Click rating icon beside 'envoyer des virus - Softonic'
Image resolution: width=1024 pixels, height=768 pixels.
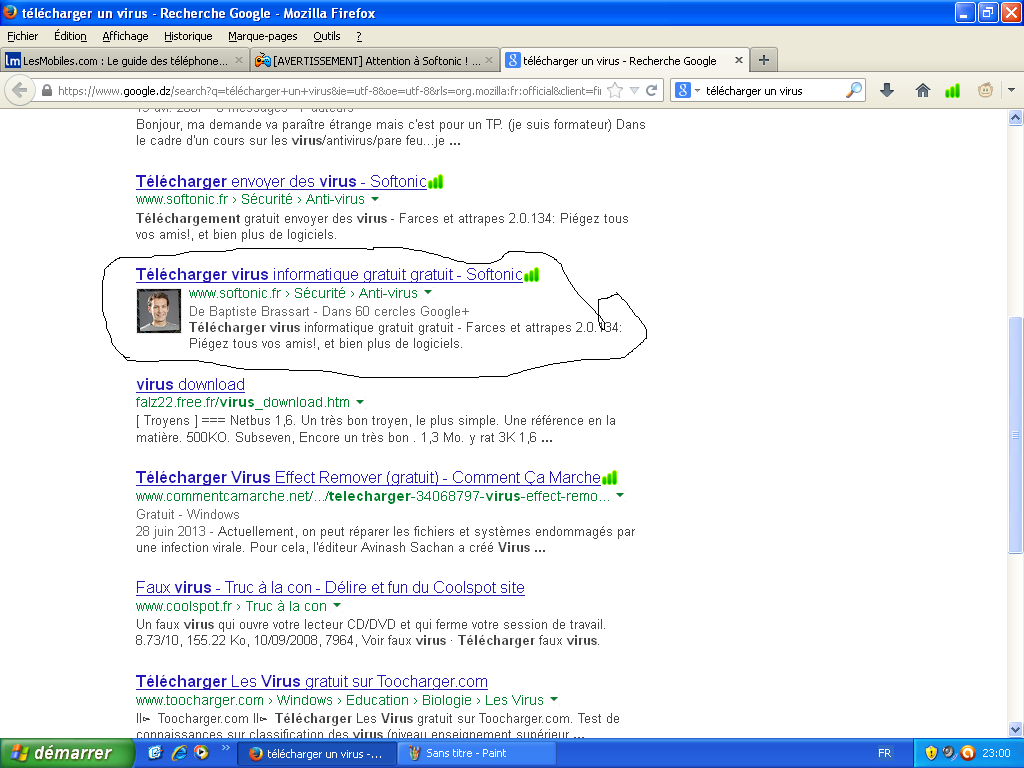click(436, 182)
